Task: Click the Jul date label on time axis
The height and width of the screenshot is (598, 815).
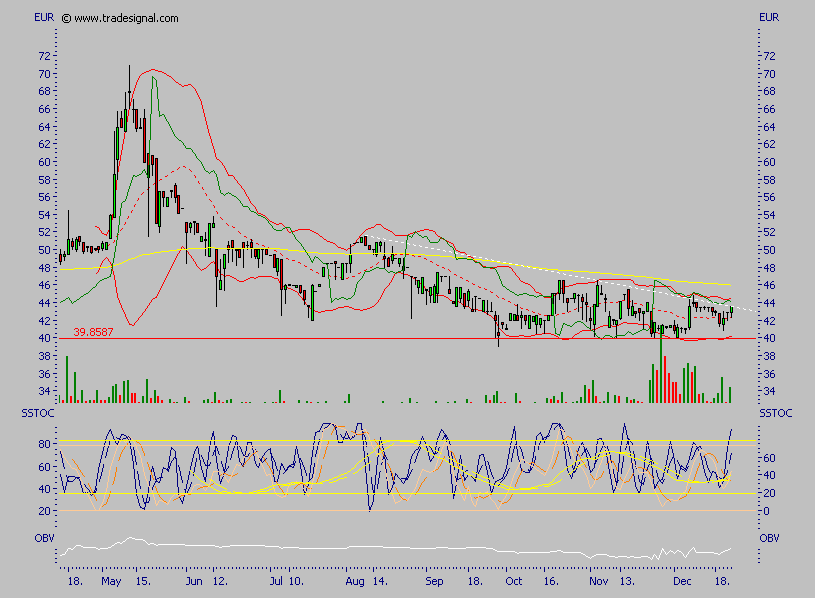Action: tap(277, 581)
